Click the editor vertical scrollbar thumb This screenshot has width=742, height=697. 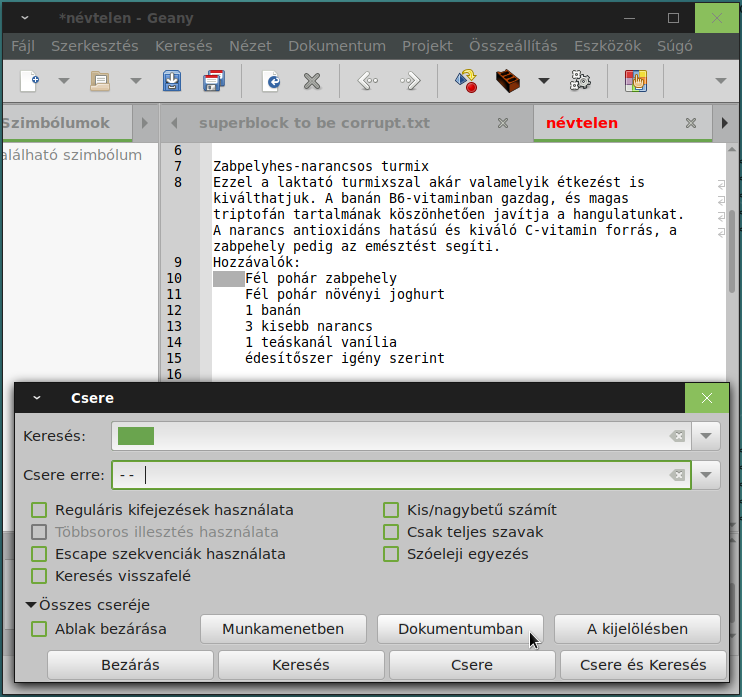tap(732, 252)
